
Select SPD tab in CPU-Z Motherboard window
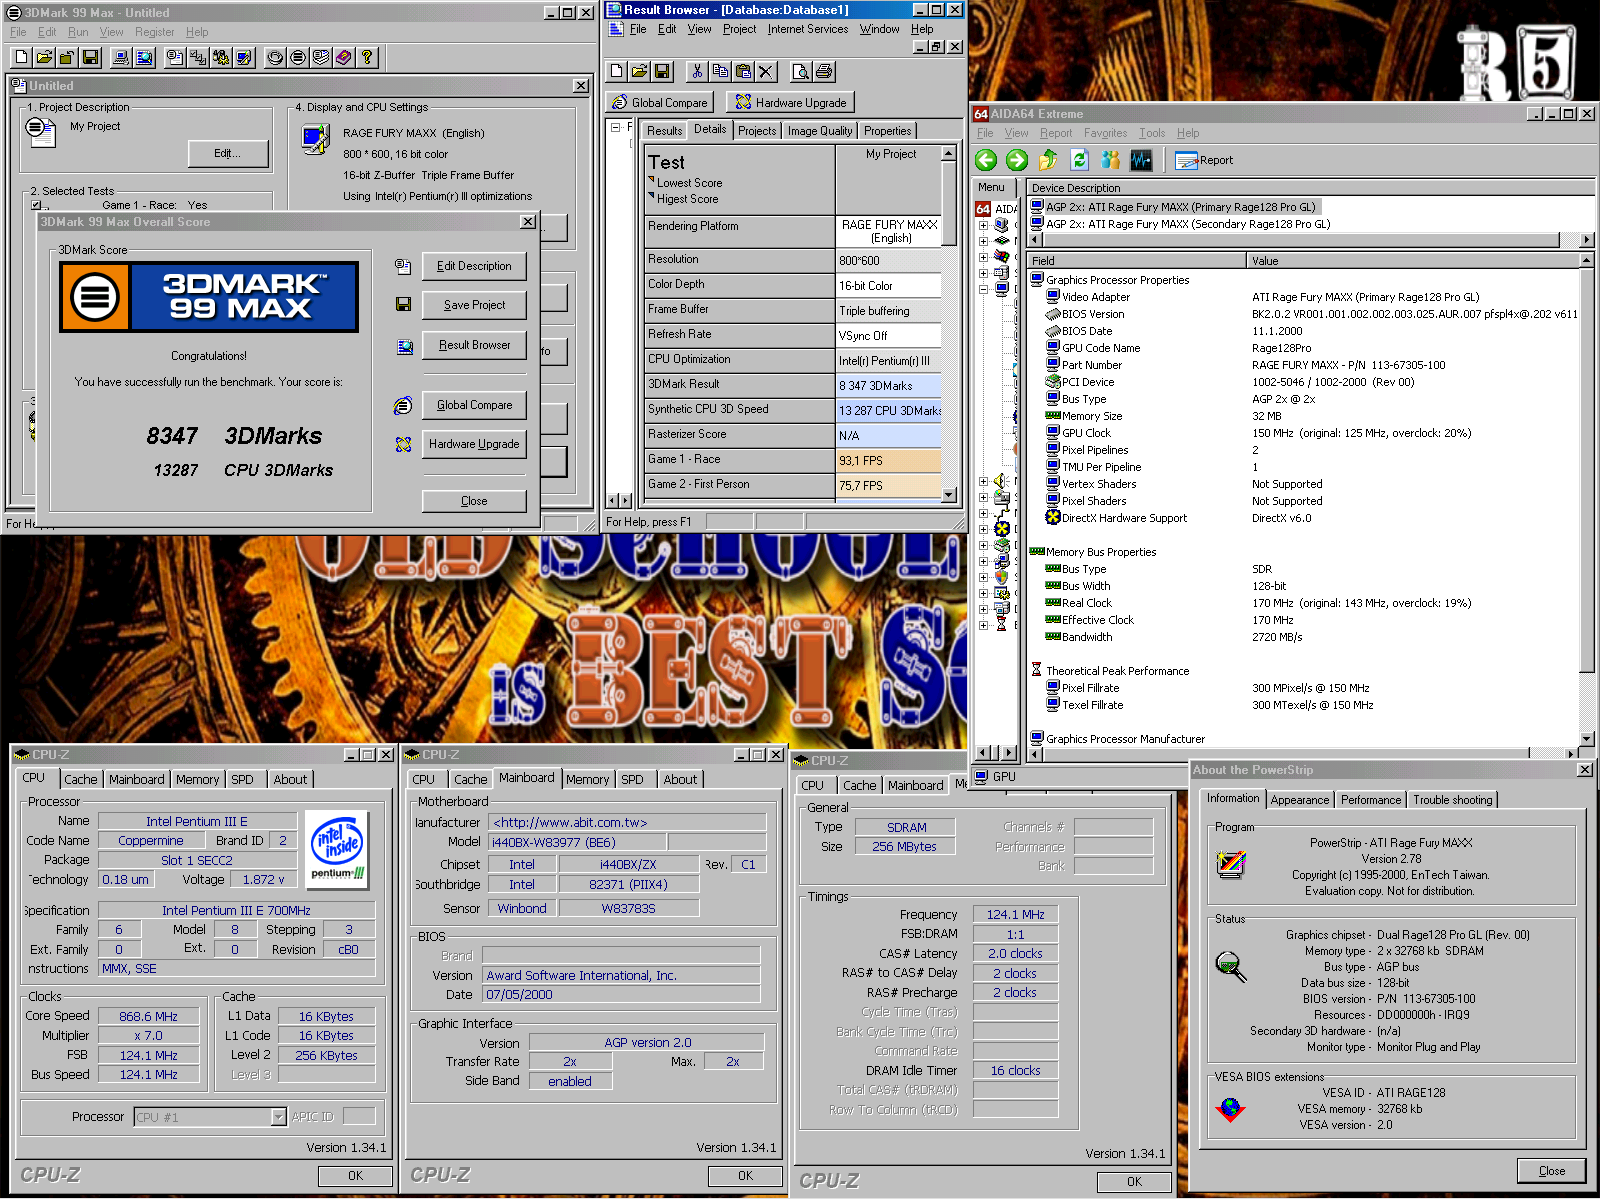point(632,780)
